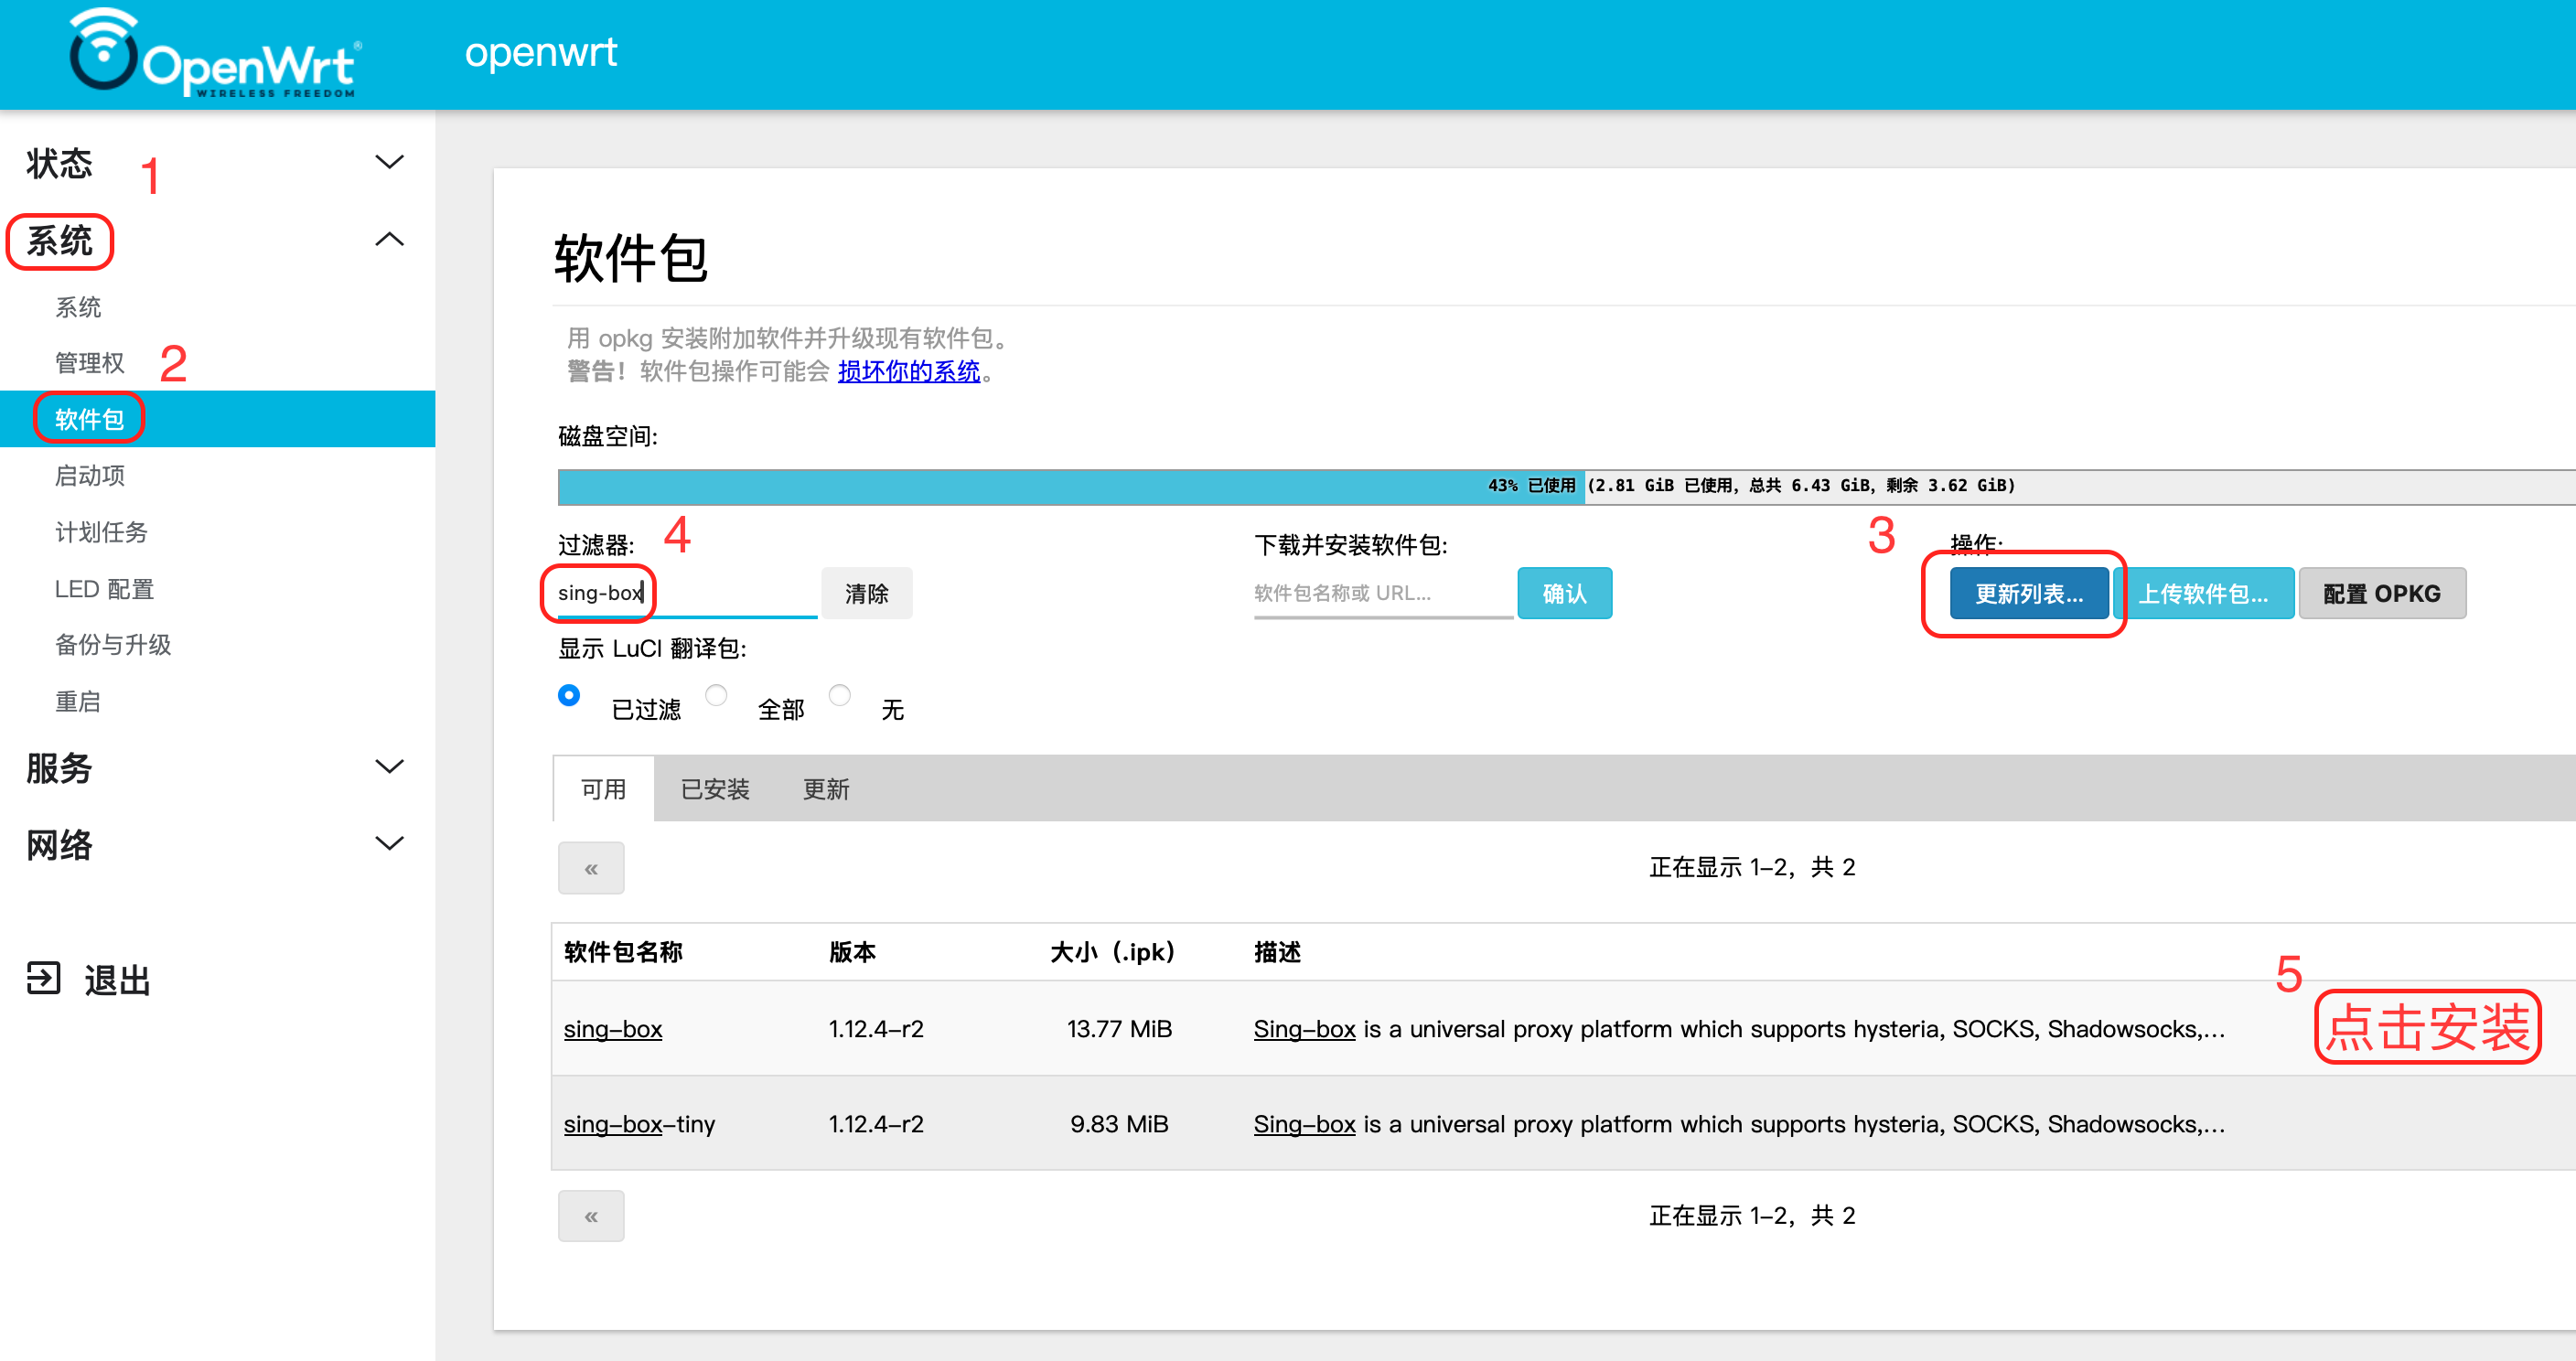The width and height of the screenshot is (2576, 1361).
Task: Select the 全部 radio button
Action: [x=716, y=695]
